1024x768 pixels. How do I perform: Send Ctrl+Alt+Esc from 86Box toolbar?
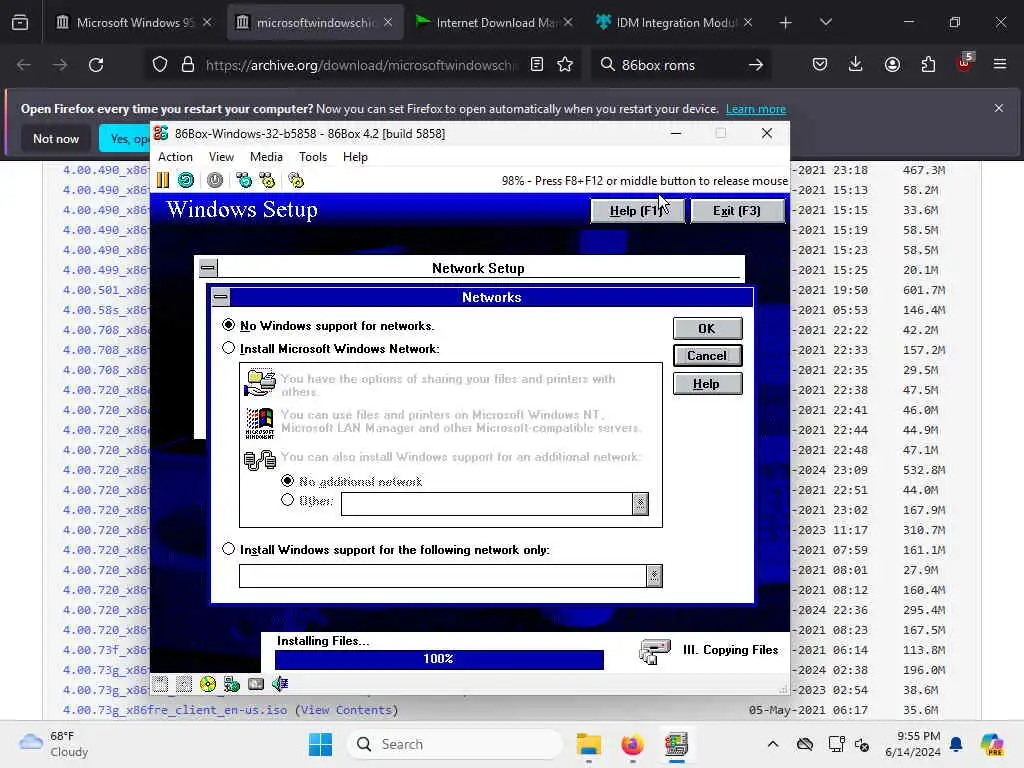(x=267, y=180)
